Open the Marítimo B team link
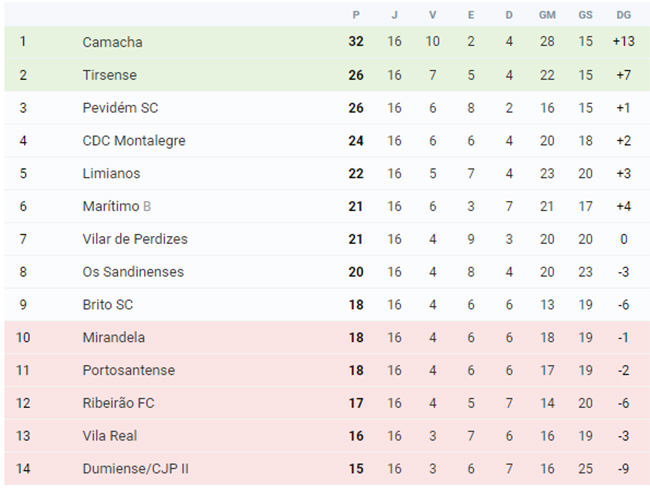This screenshot has height=492, width=650. coord(116,206)
